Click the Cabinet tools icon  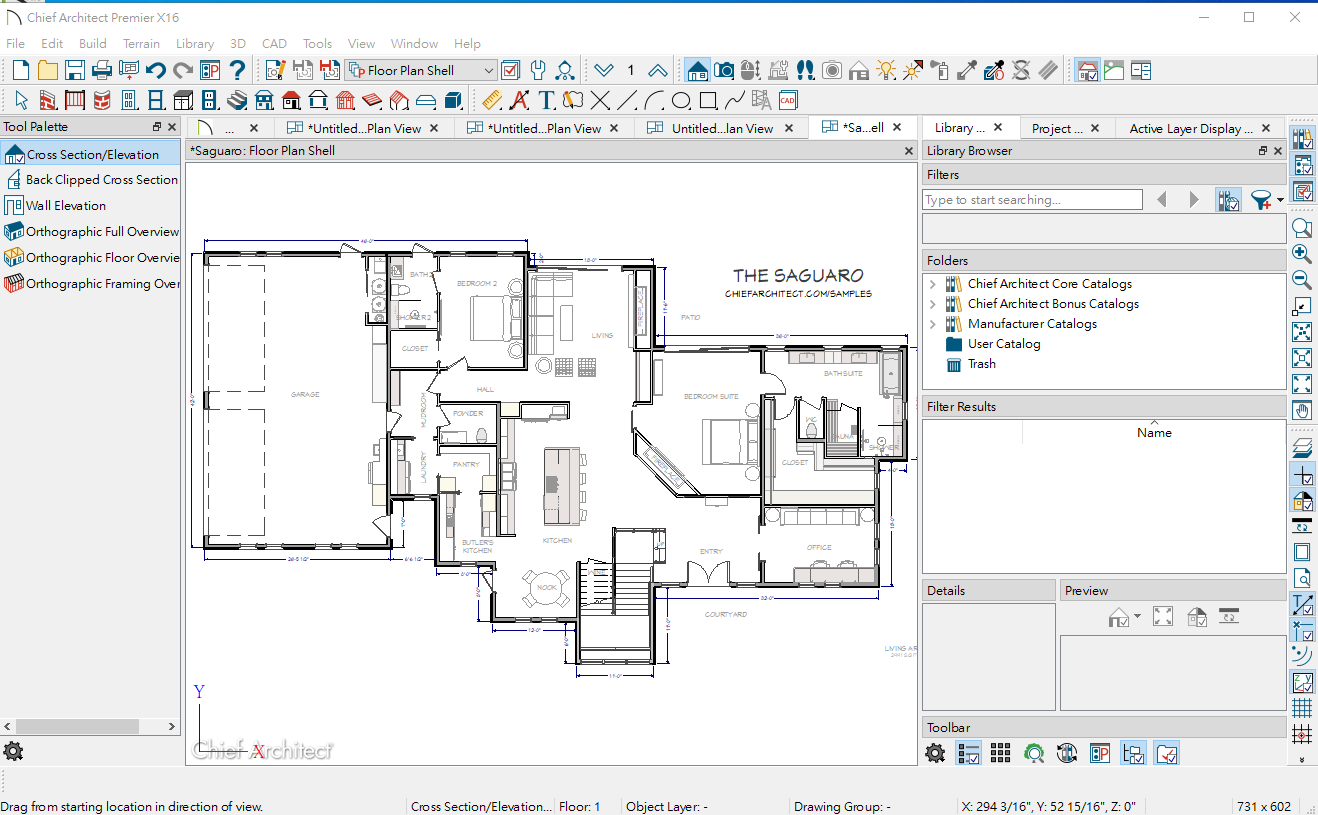click(183, 100)
